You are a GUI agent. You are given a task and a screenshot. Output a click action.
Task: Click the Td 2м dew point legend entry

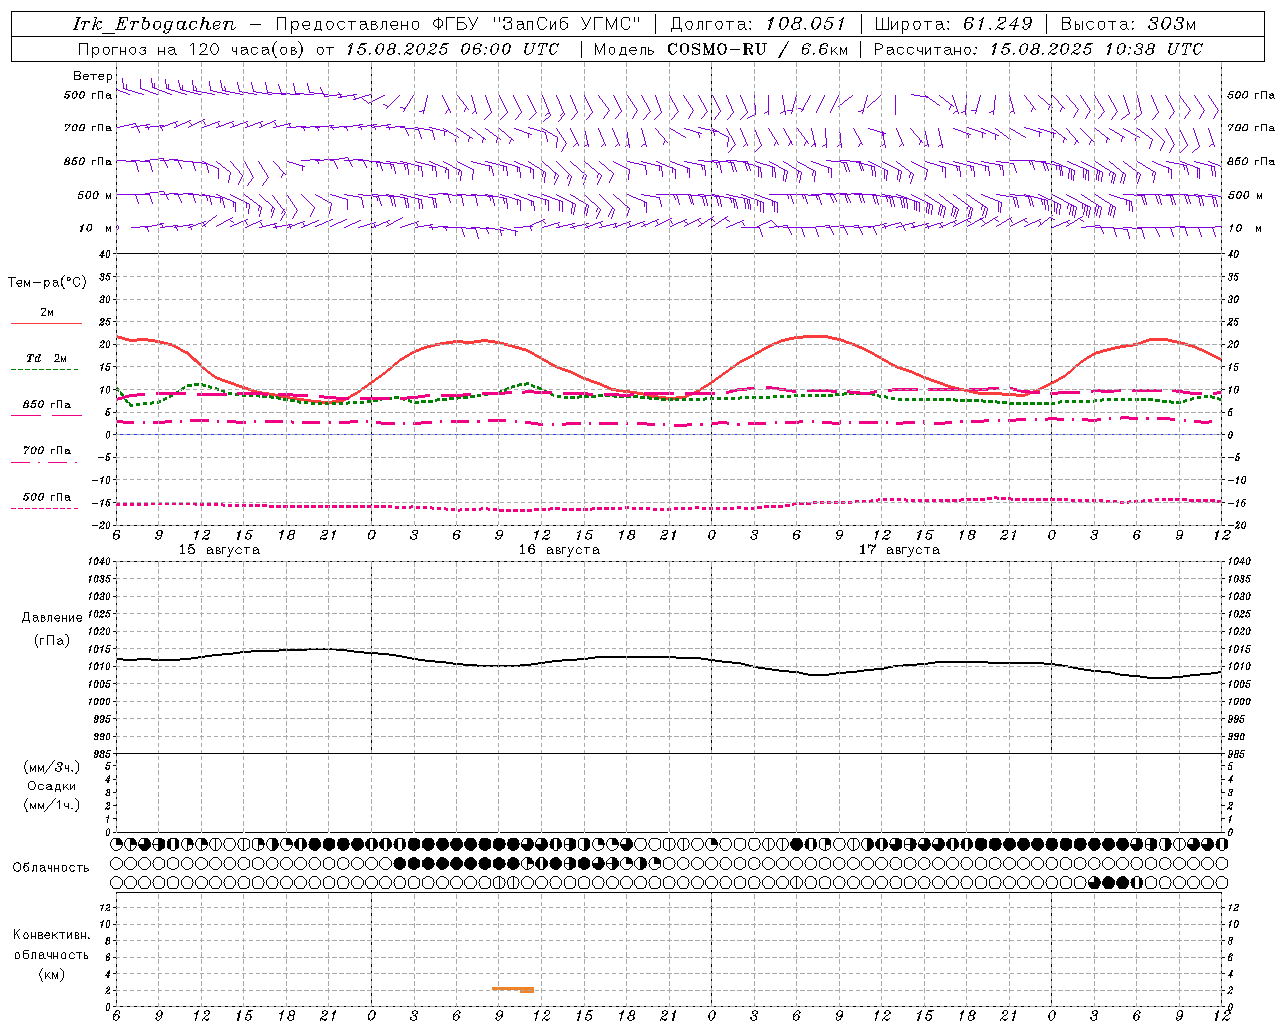pos(46,361)
